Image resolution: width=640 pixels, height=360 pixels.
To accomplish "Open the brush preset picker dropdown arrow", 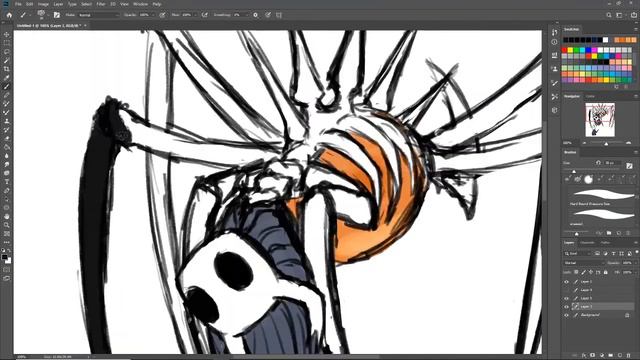I will point(48,15).
